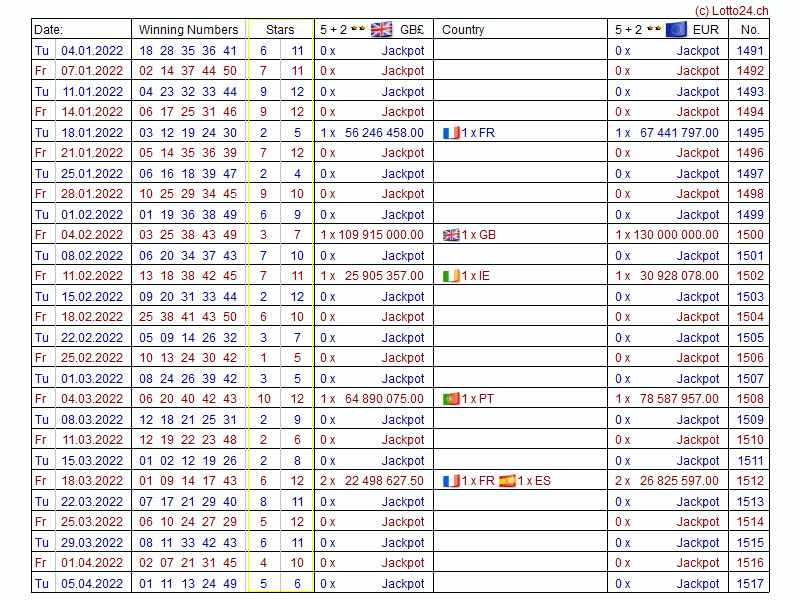Click the Ireland flag in the 11.02.2022 row
This screenshot has width=800, height=600.
pyautogui.click(x=451, y=276)
